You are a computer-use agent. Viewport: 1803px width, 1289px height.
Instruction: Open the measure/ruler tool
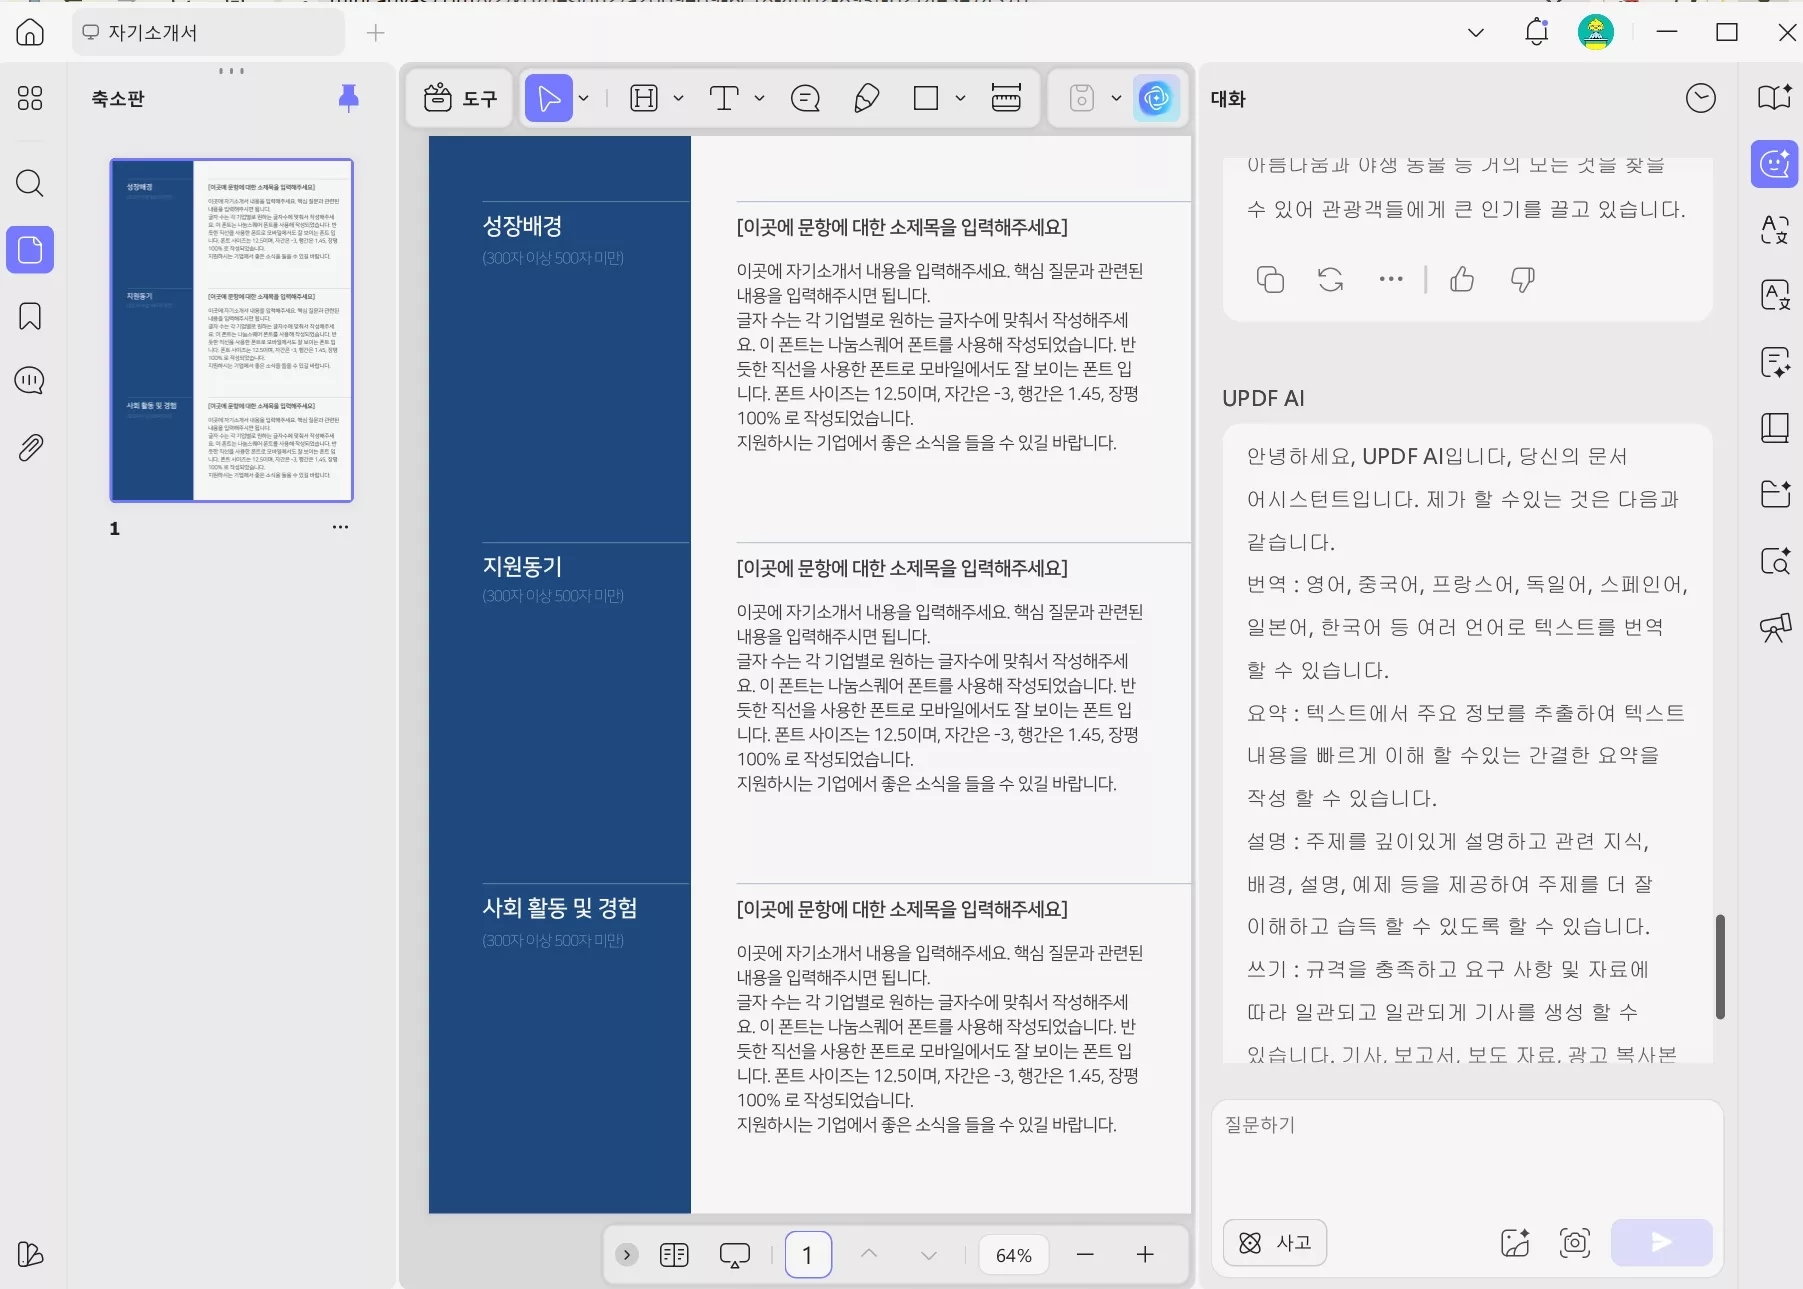pos(1006,98)
